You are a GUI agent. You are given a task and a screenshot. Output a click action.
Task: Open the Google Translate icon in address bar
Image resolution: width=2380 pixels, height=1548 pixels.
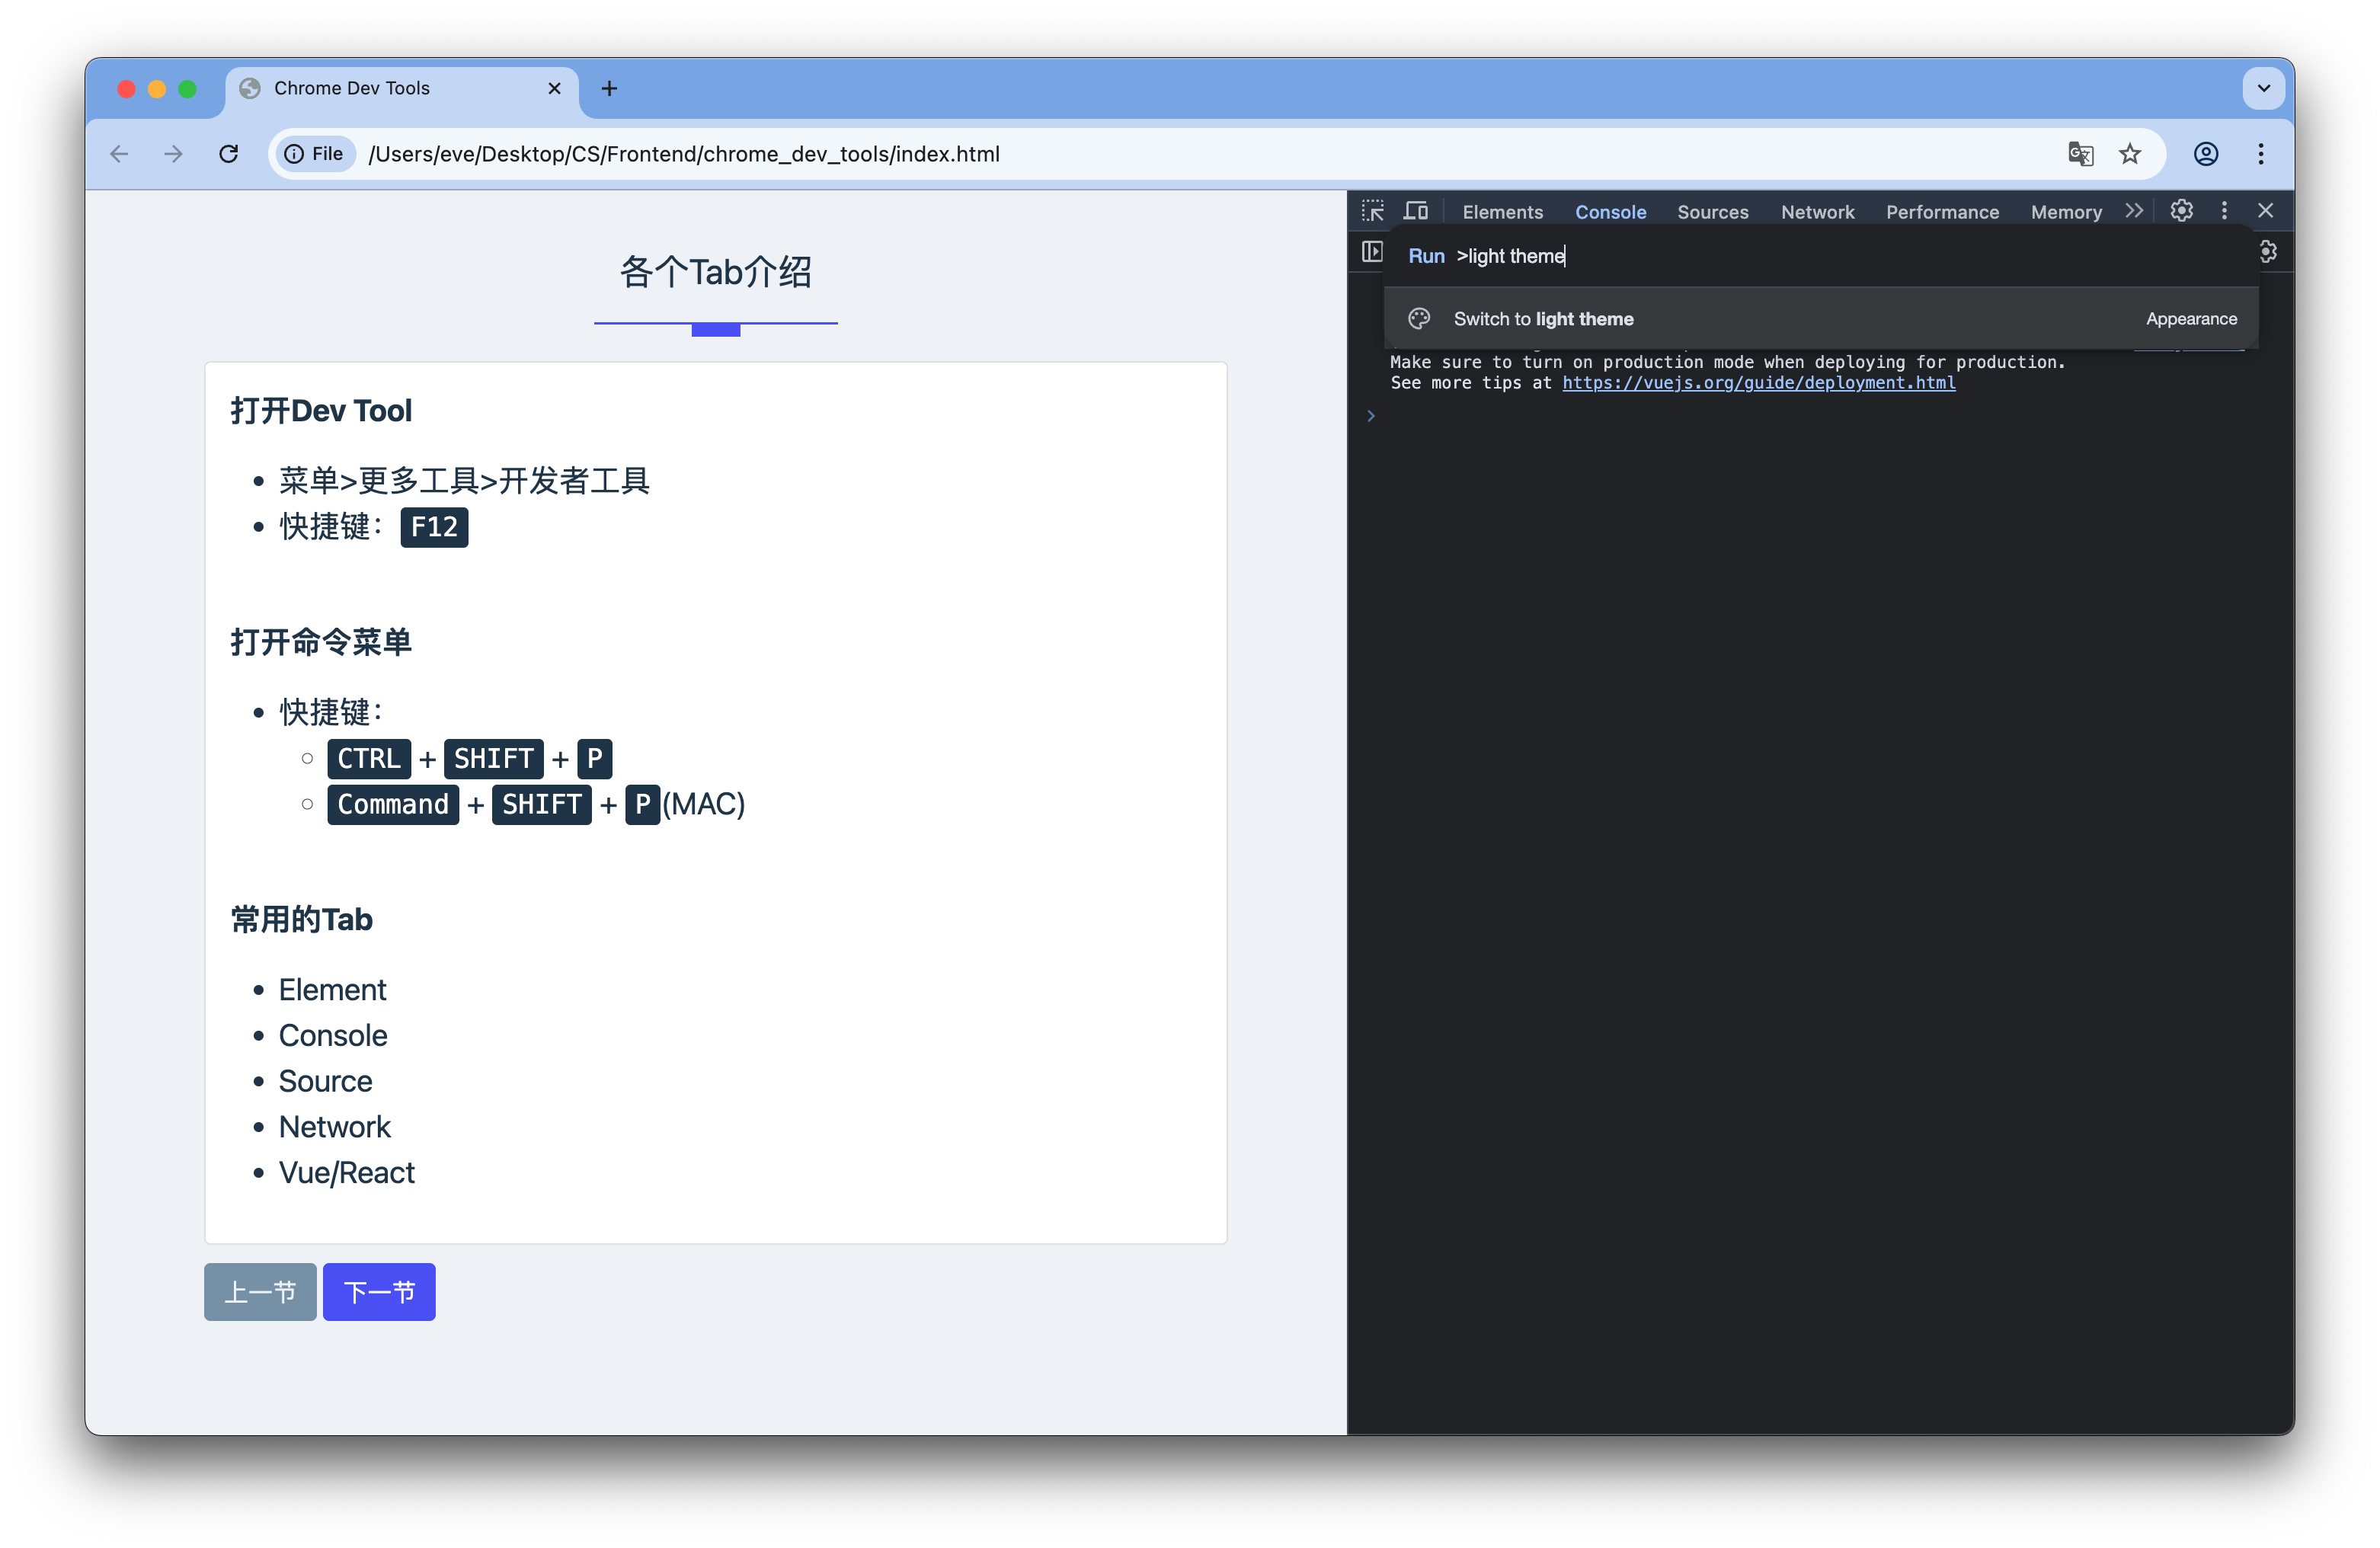click(x=2081, y=154)
